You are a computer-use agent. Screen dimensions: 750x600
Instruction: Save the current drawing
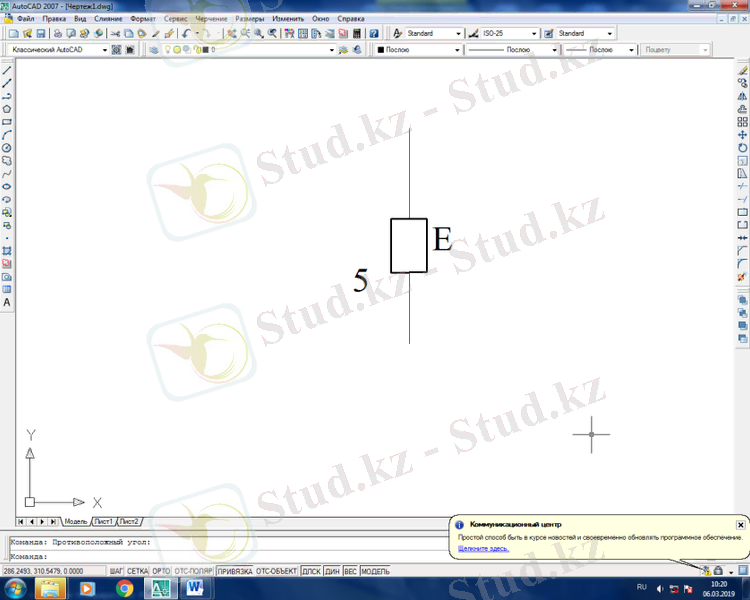pos(41,33)
